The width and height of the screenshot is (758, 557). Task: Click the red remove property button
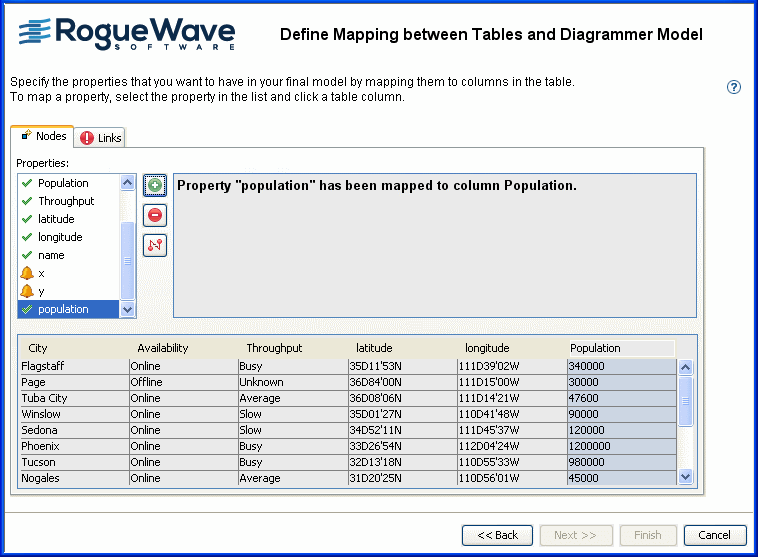[x=155, y=215]
